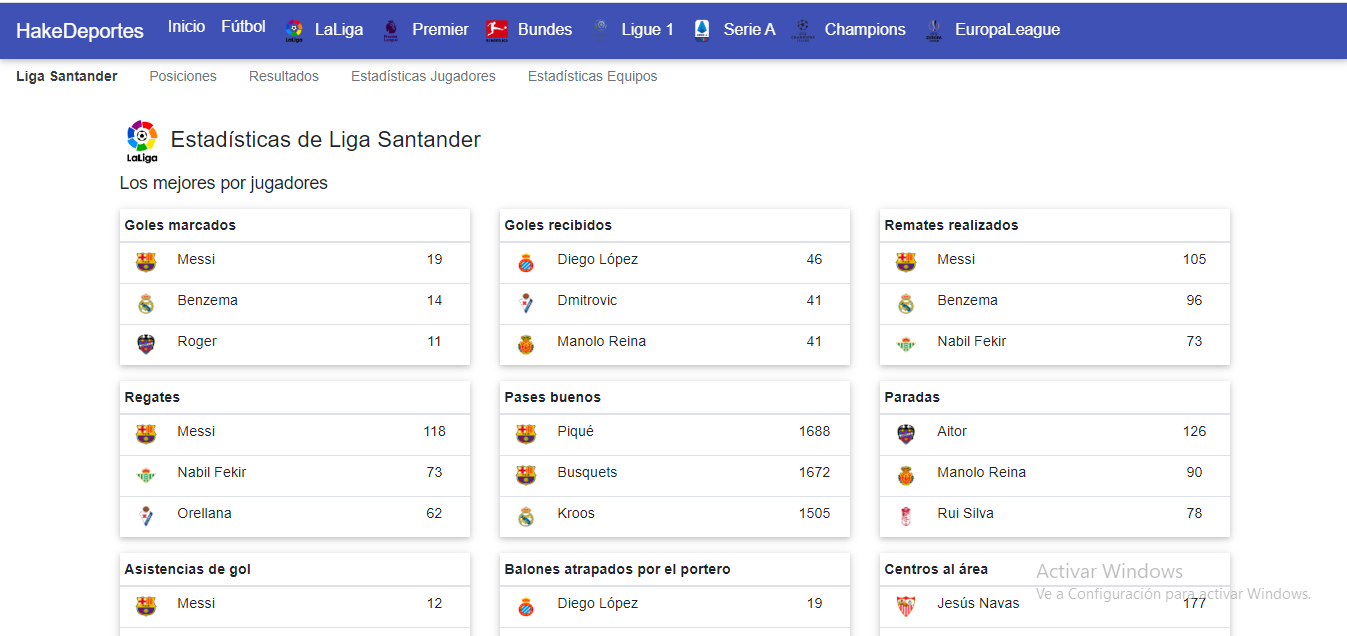The image size is (1347, 636).
Task: Click the LaLiga logo in navbar
Action: (x=294, y=30)
